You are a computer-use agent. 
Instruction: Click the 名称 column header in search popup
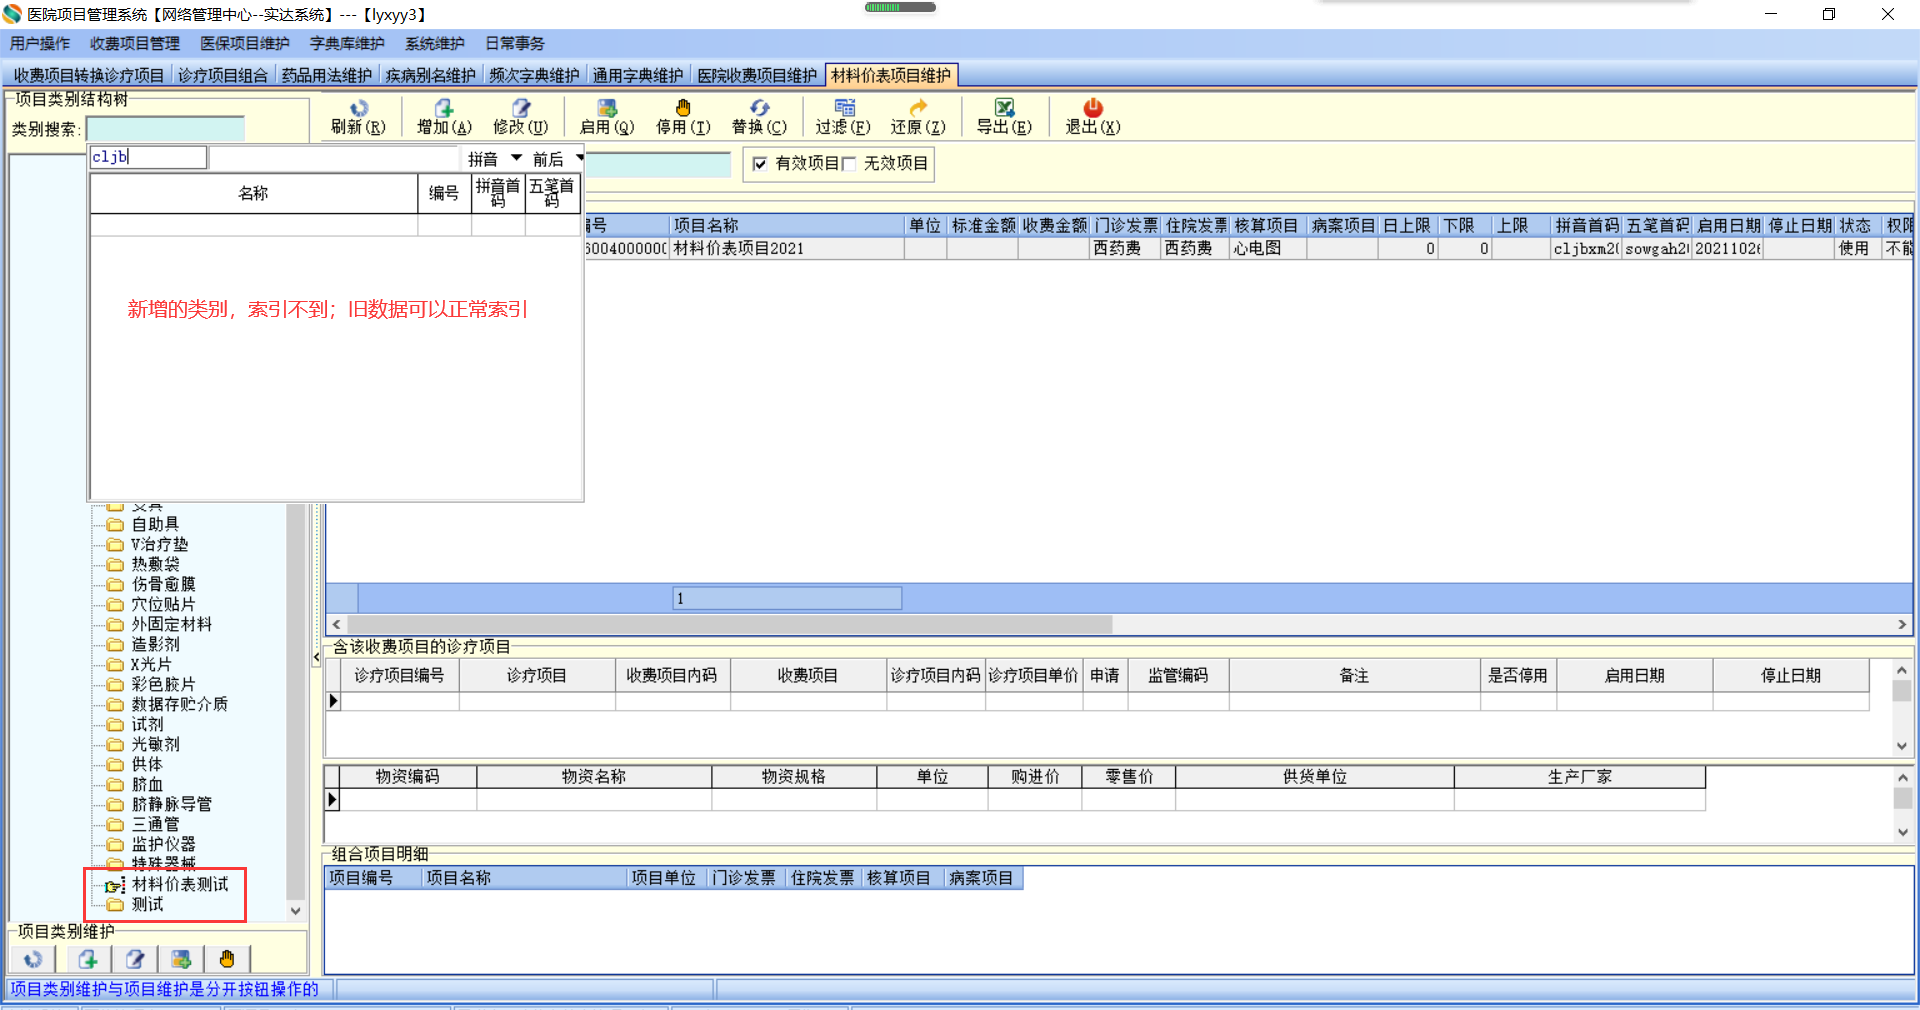click(x=254, y=193)
